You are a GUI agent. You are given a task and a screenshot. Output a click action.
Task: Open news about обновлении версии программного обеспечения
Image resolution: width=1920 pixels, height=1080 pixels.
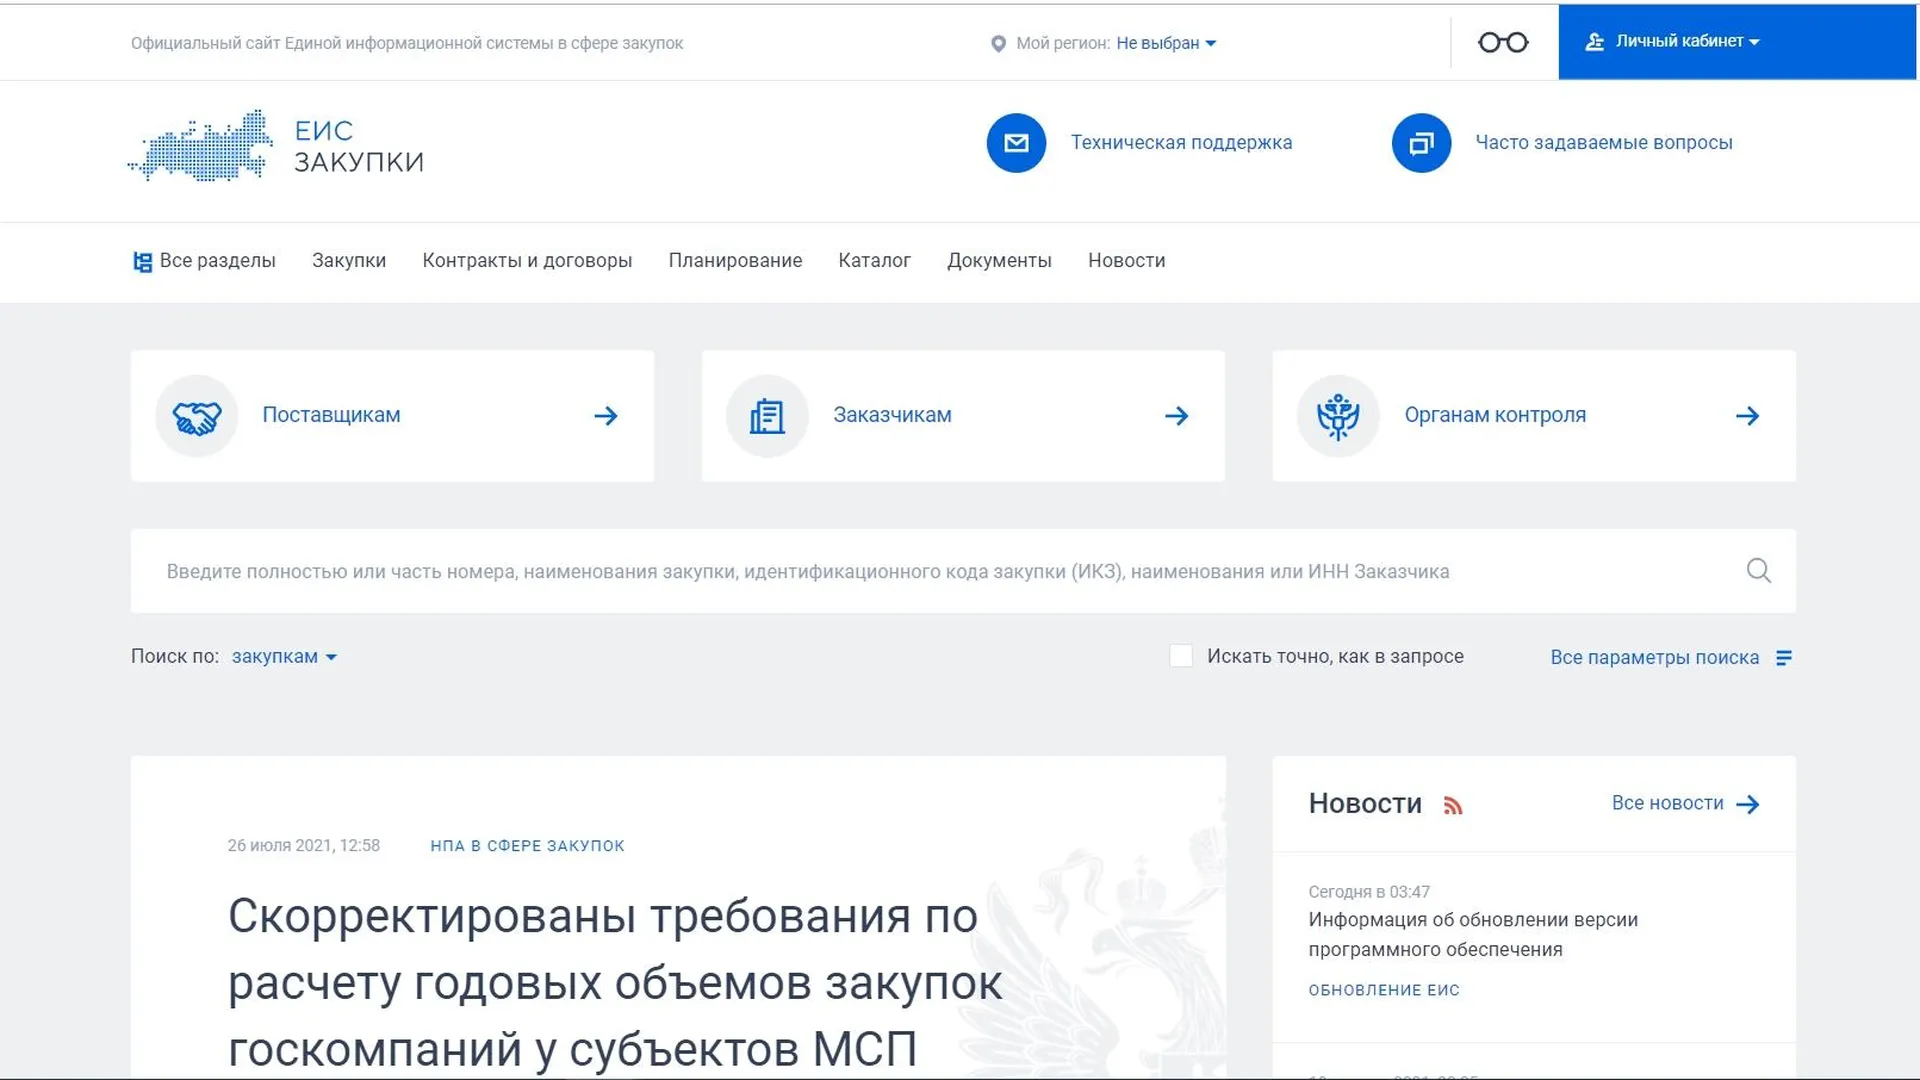pyautogui.click(x=1473, y=934)
